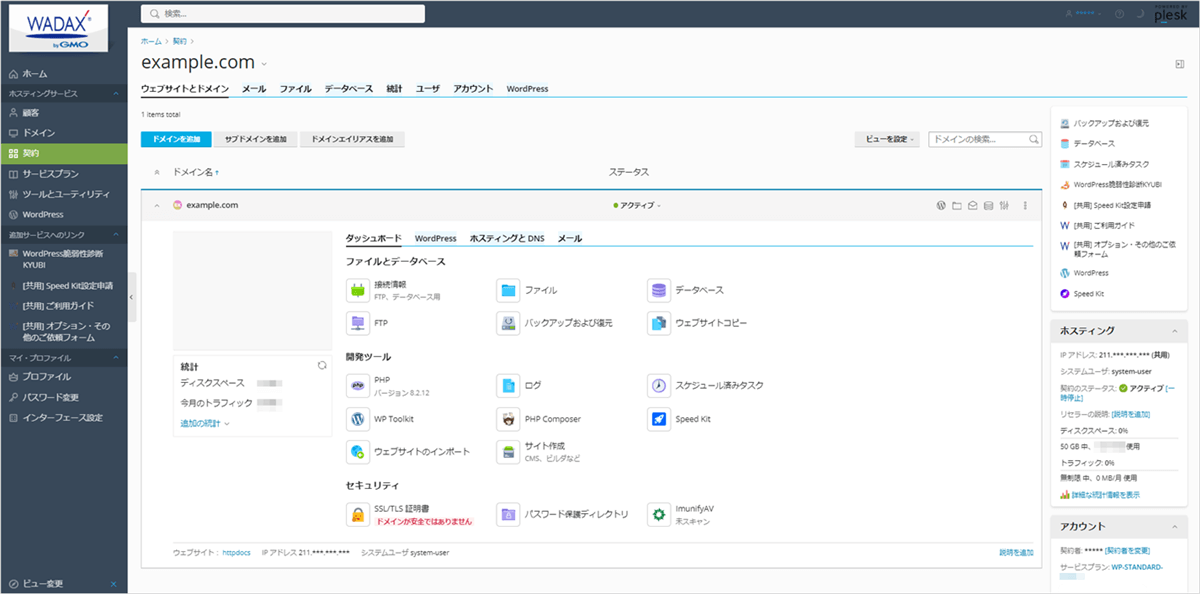Open the PHP settings icon

coord(358,385)
